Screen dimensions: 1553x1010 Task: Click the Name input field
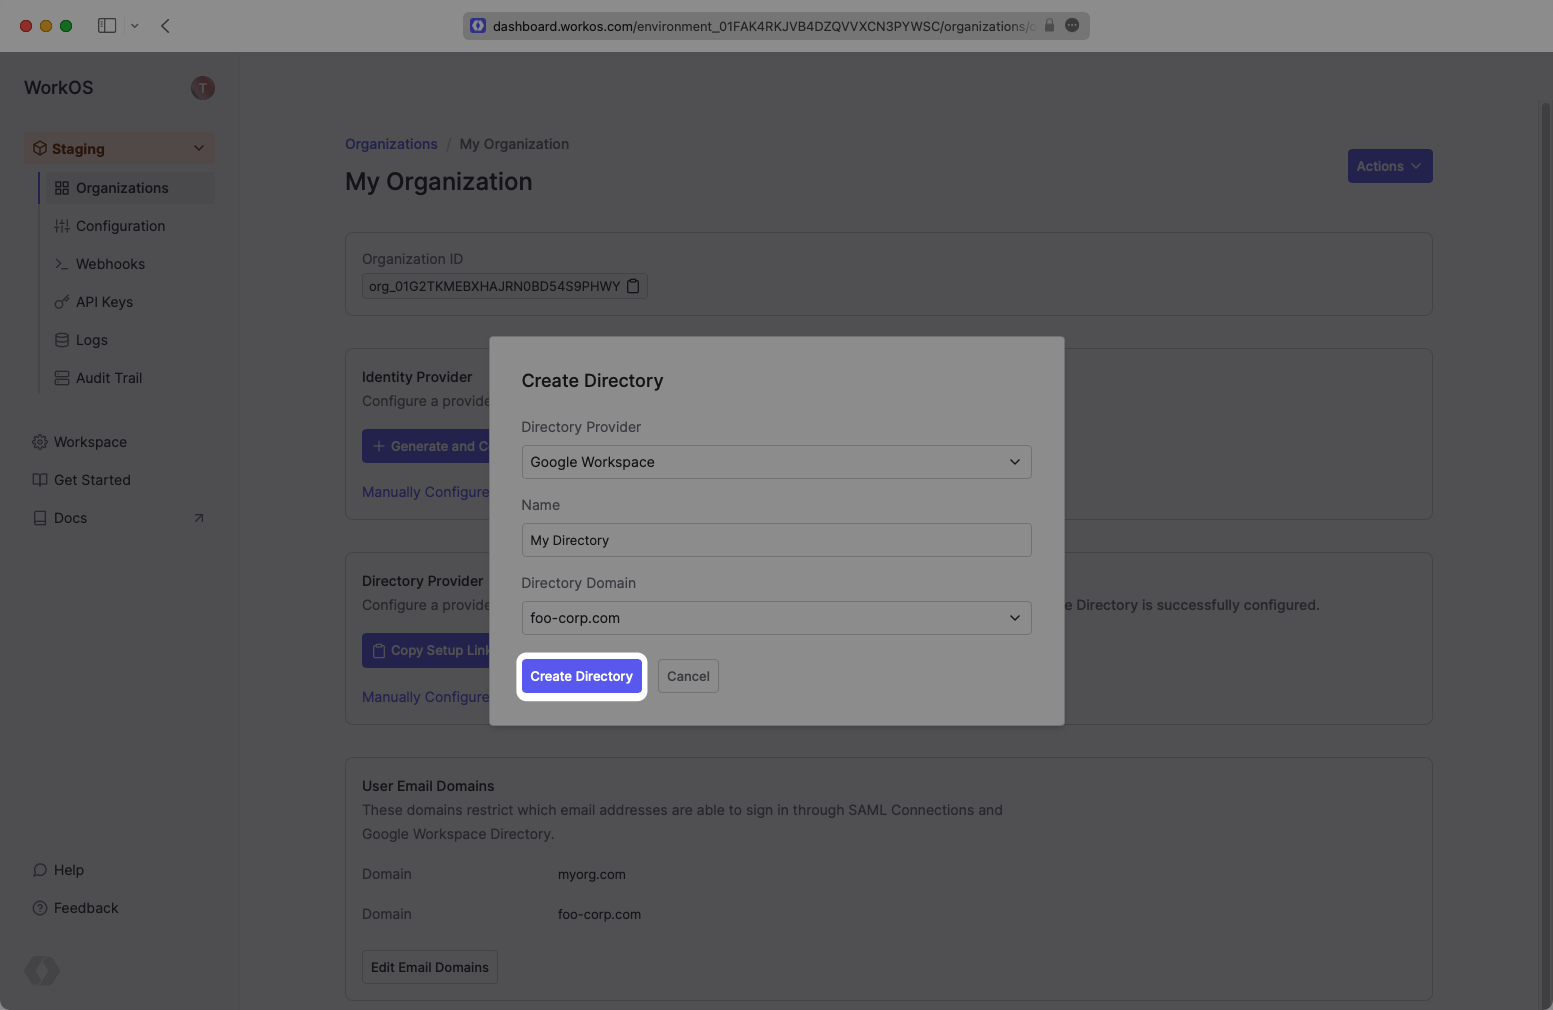[776, 540]
